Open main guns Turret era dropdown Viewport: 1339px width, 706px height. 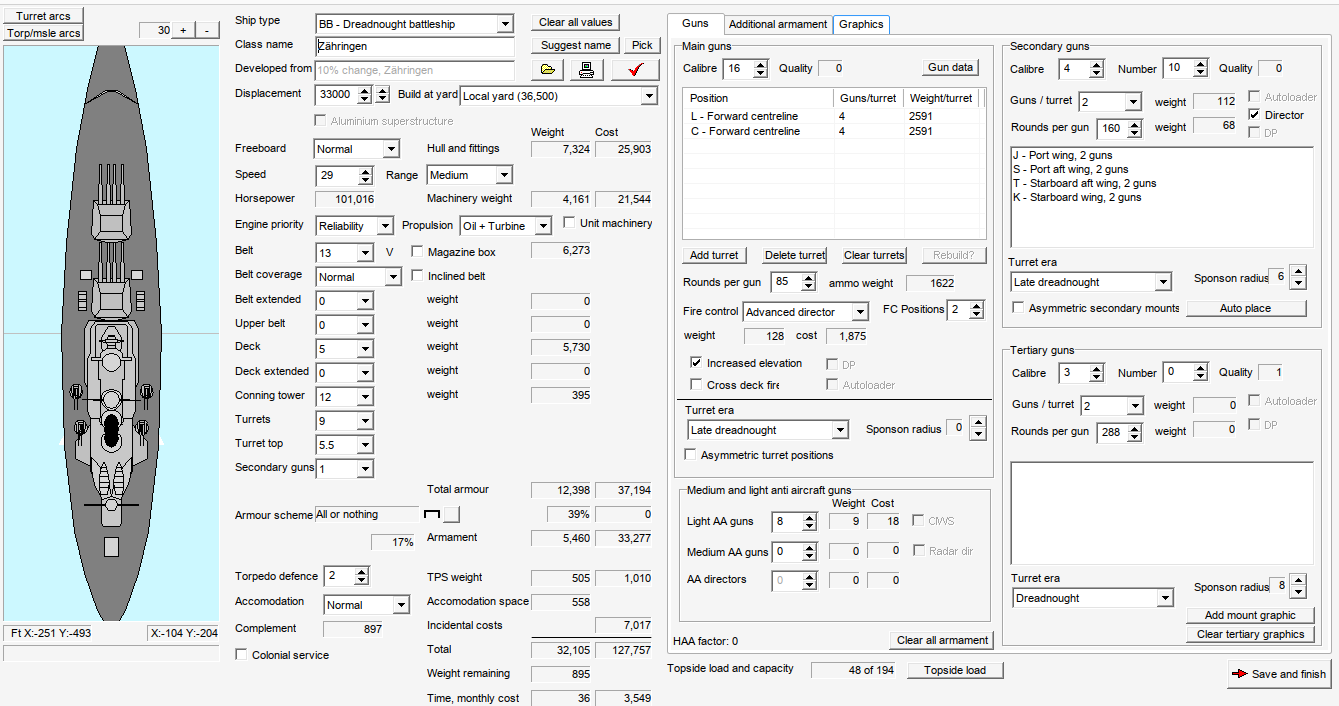pyautogui.click(x=840, y=430)
